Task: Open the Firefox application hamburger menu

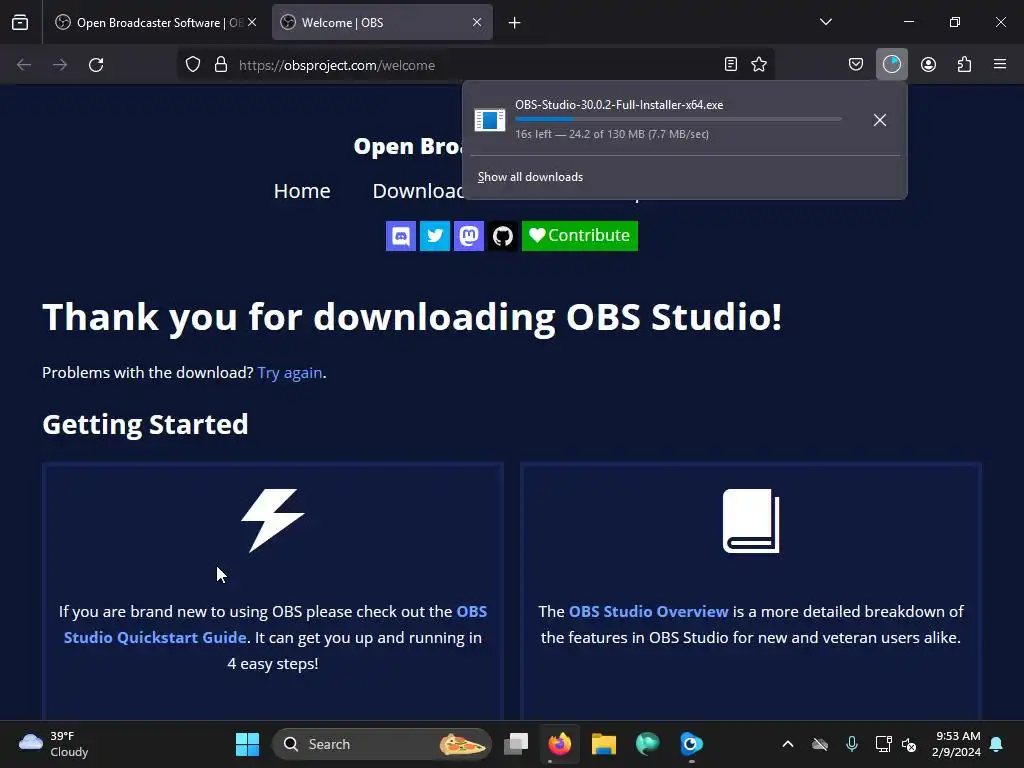Action: [x=1000, y=64]
